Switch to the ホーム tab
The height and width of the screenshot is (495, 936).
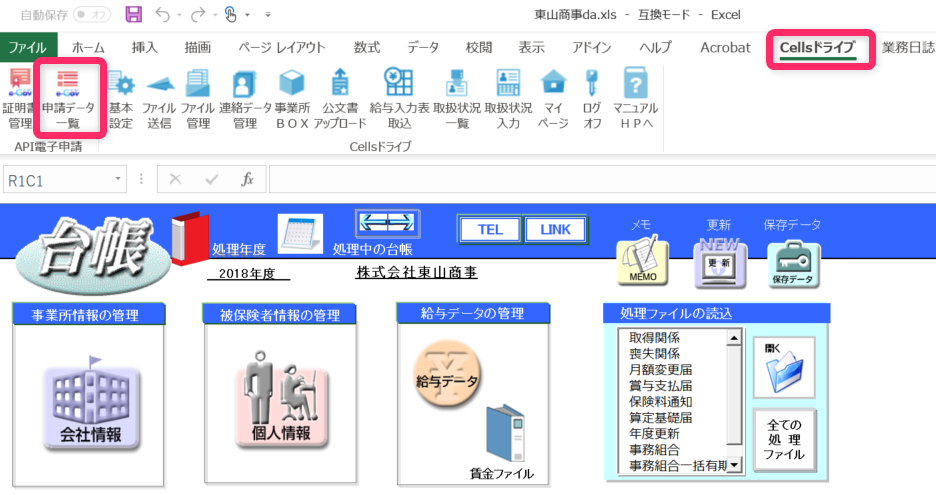click(x=88, y=48)
